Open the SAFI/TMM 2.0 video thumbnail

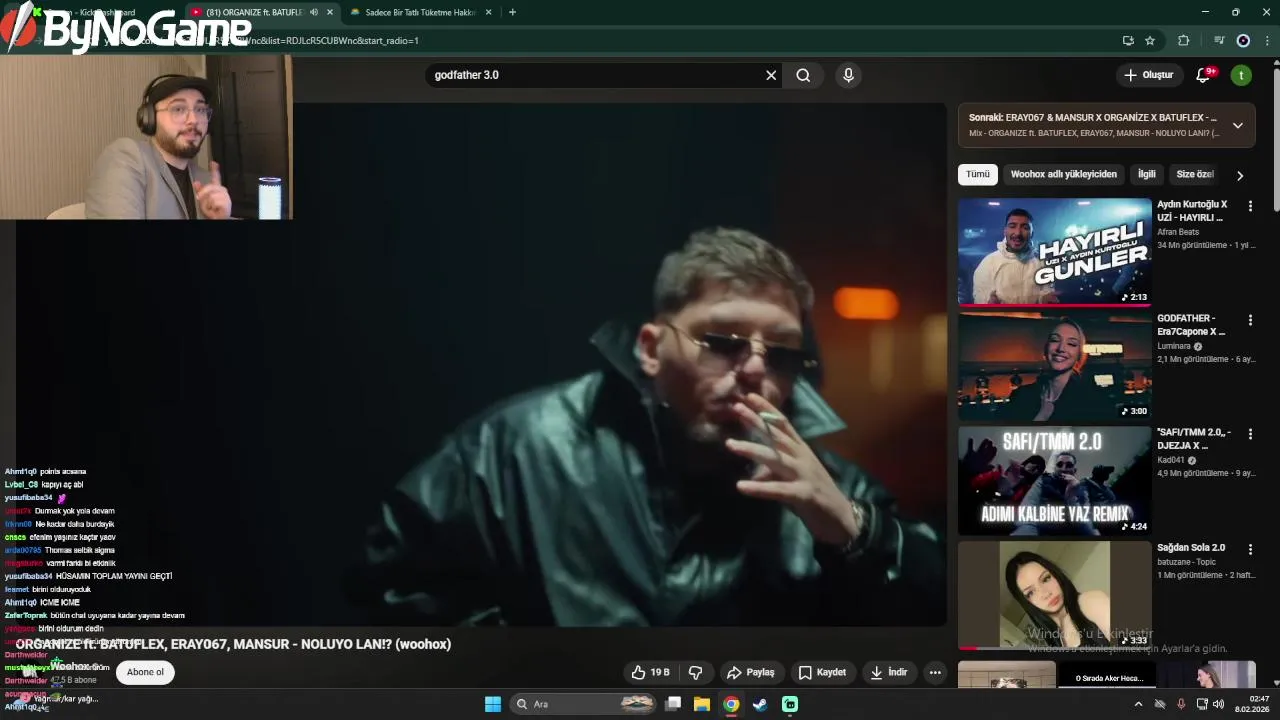coord(1054,480)
